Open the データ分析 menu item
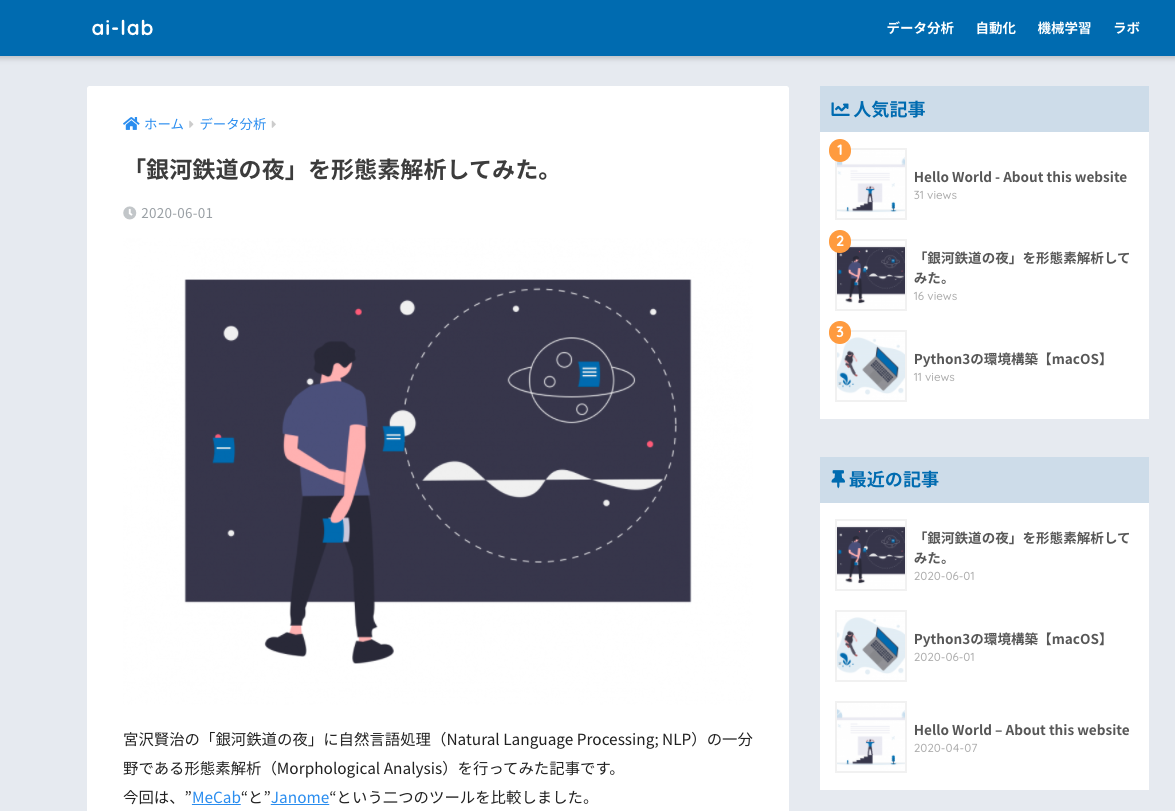The width and height of the screenshot is (1175, 811). [920, 28]
